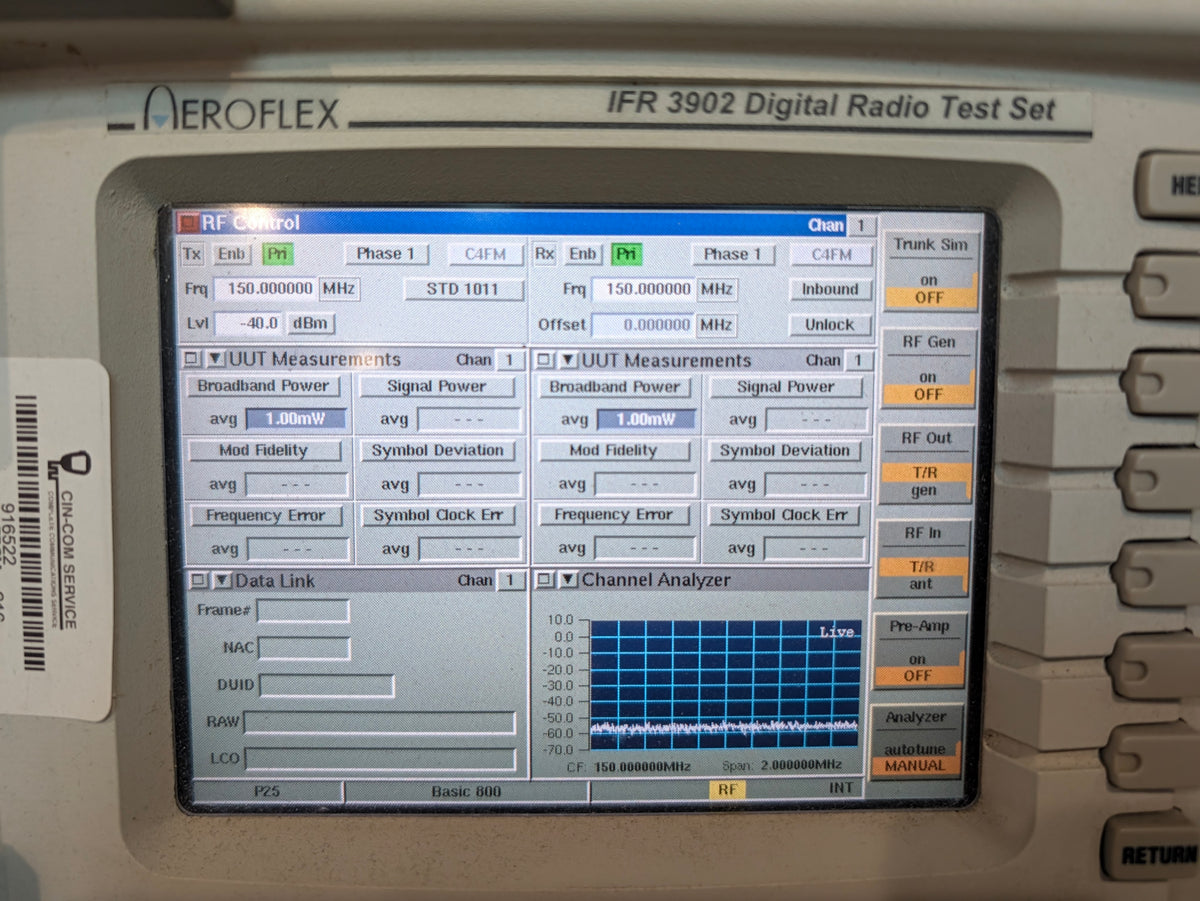Click the RAW field in Data Link
This screenshot has height=901, width=1200.
click(380, 722)
